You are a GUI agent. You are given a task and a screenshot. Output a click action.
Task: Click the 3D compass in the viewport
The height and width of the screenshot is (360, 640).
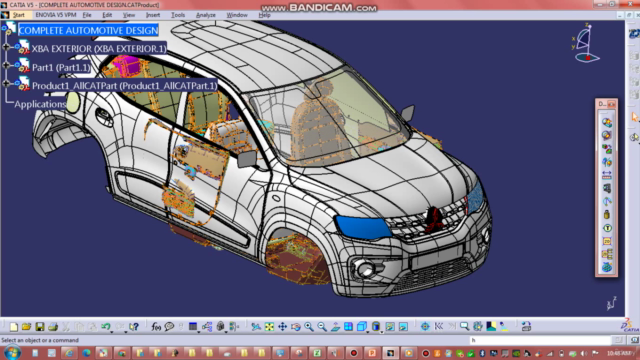coord(586,43)
